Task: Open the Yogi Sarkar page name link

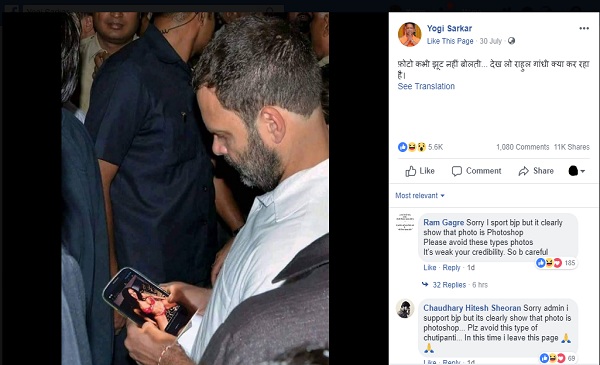Action: click(x=449, y=28)
